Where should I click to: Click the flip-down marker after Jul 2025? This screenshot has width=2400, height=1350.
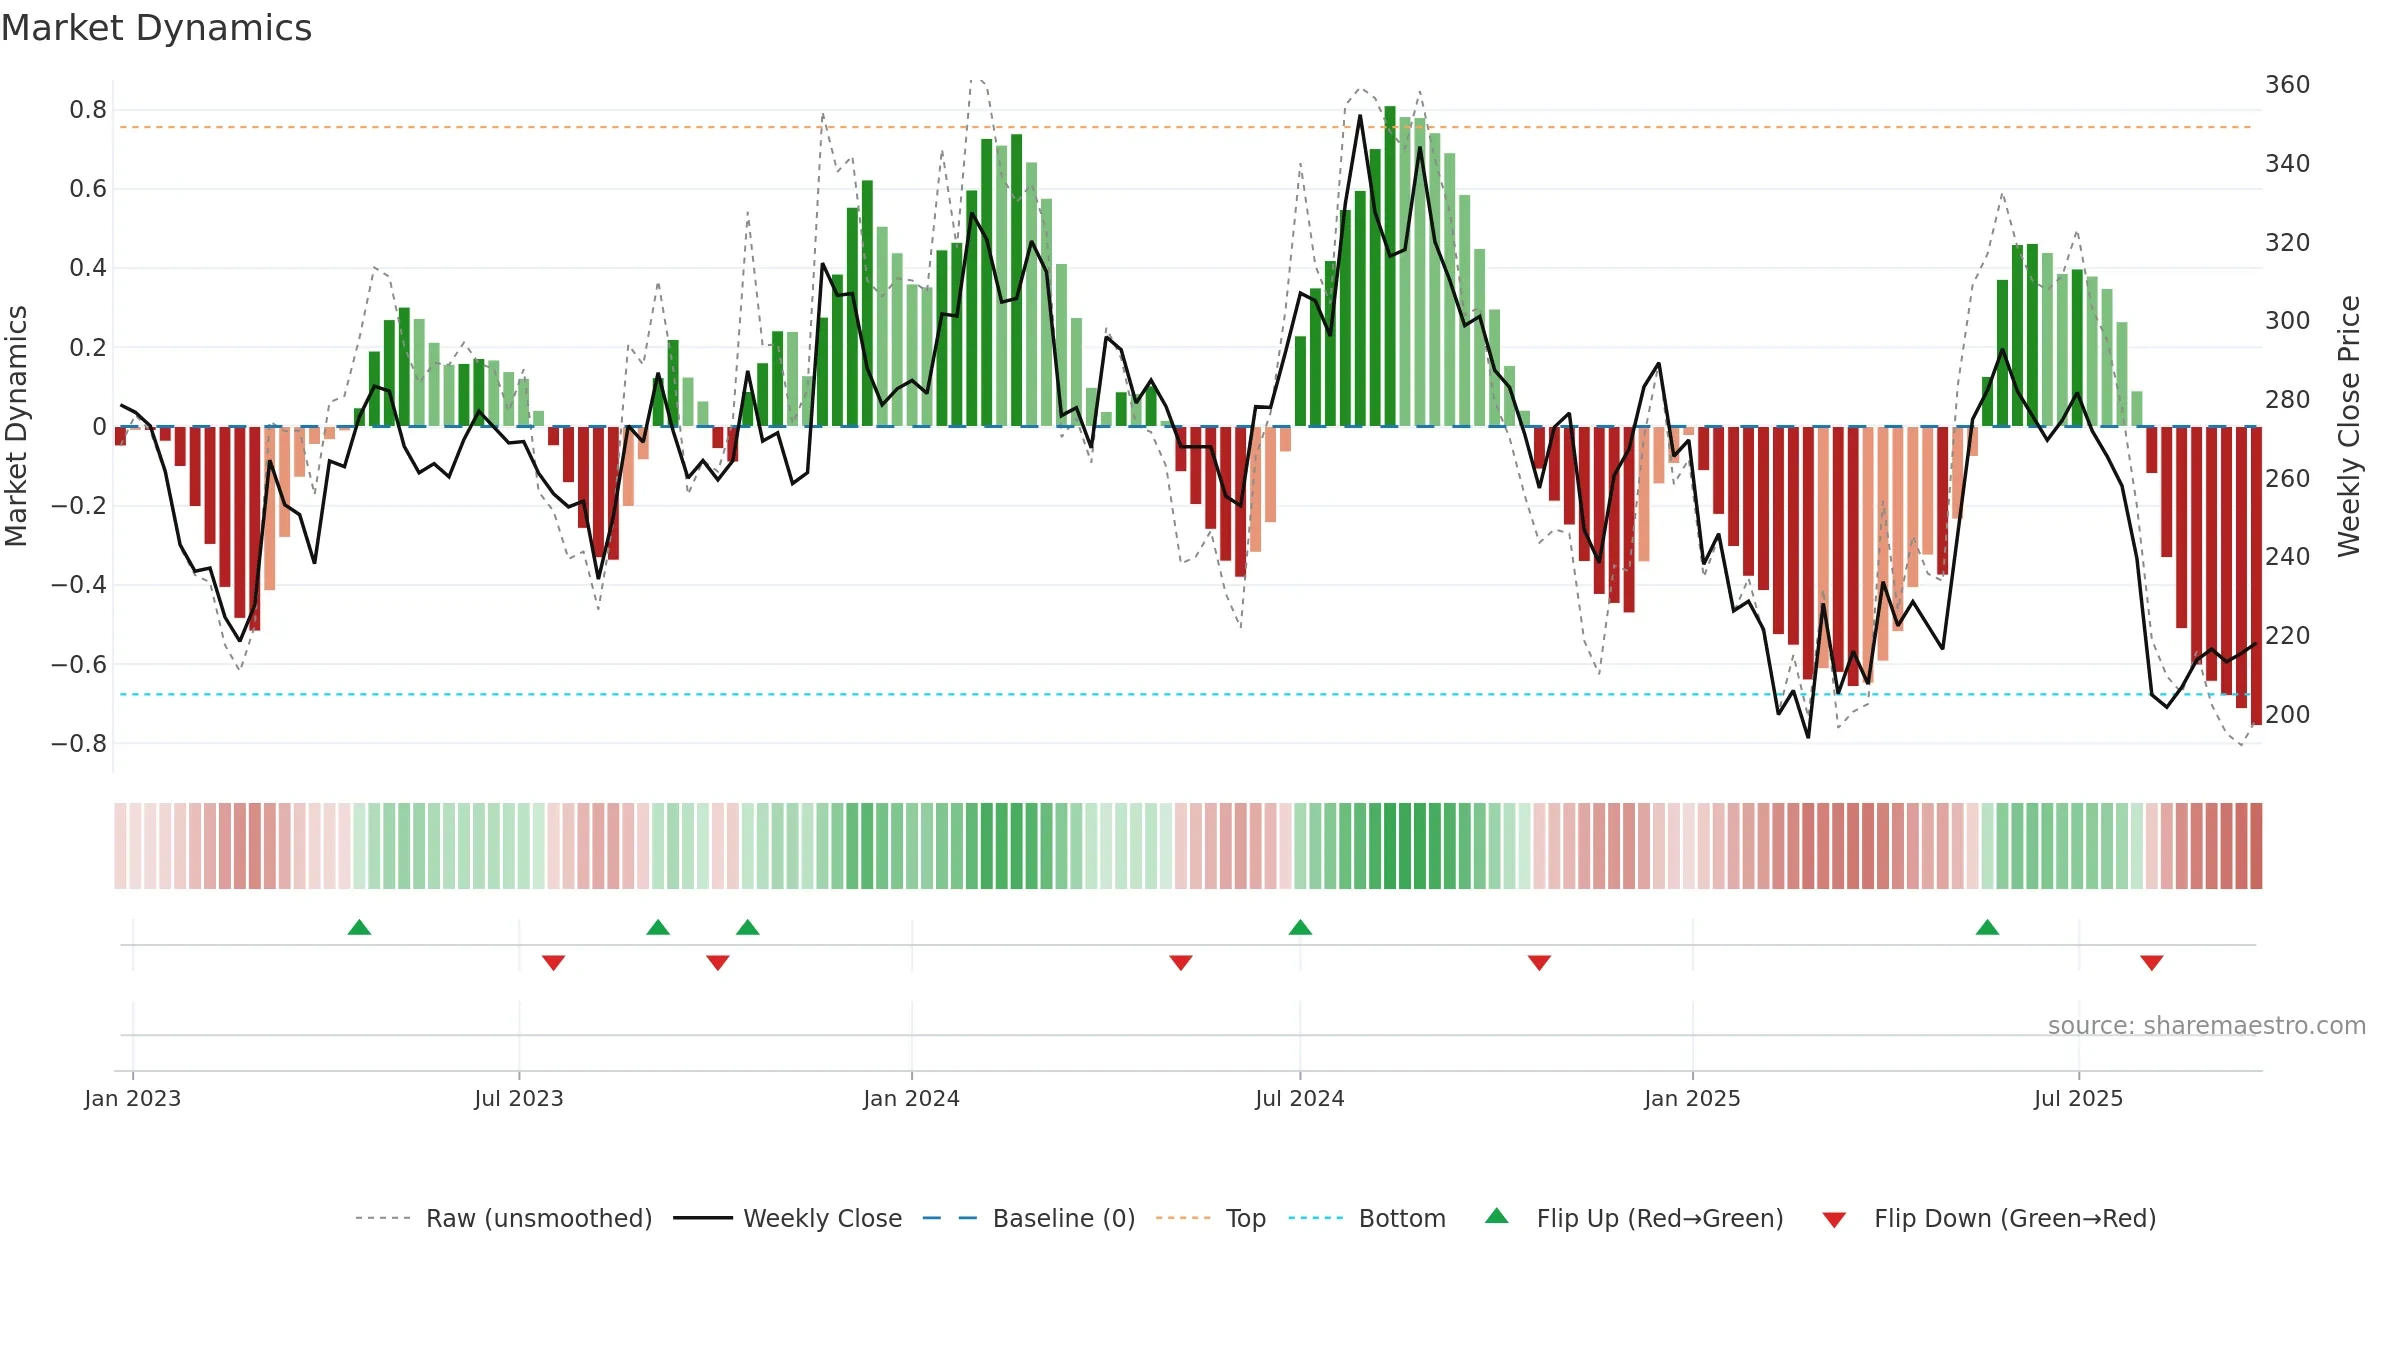2152,962
